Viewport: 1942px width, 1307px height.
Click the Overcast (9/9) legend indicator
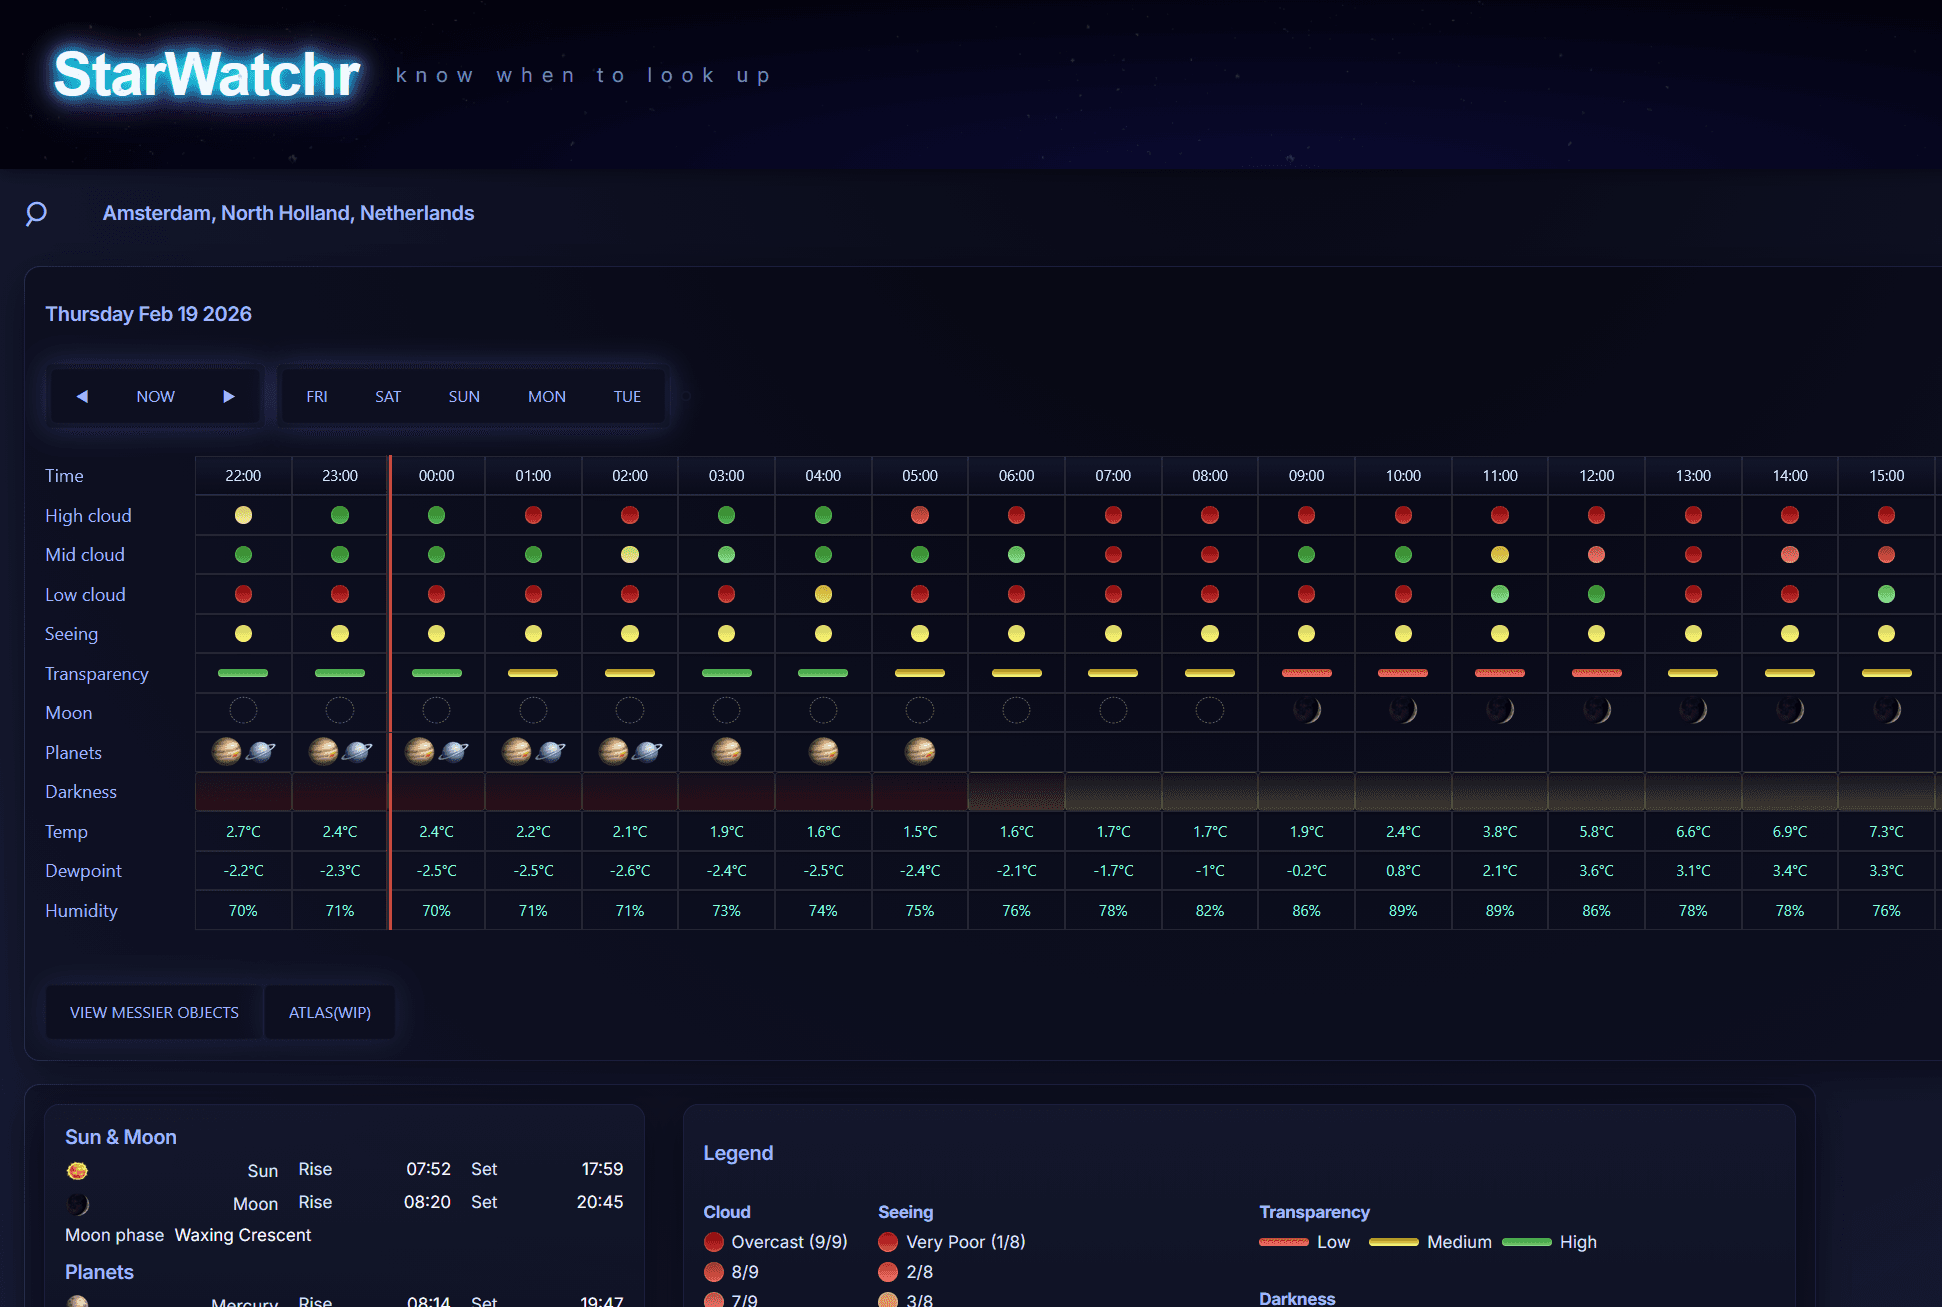(x=714, y=1241)
